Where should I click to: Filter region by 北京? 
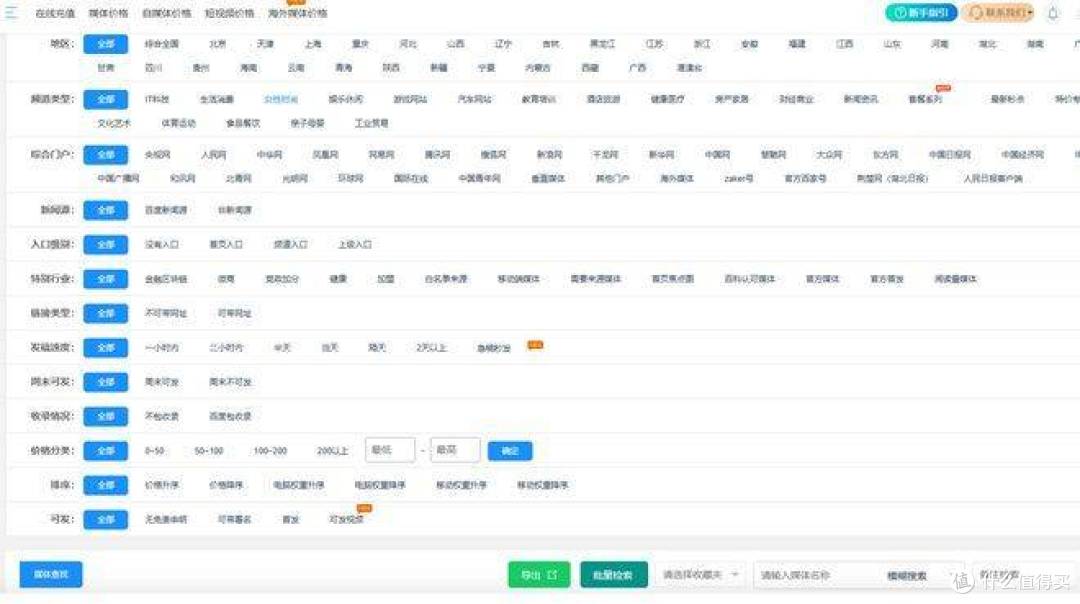[x=218, y=43]
